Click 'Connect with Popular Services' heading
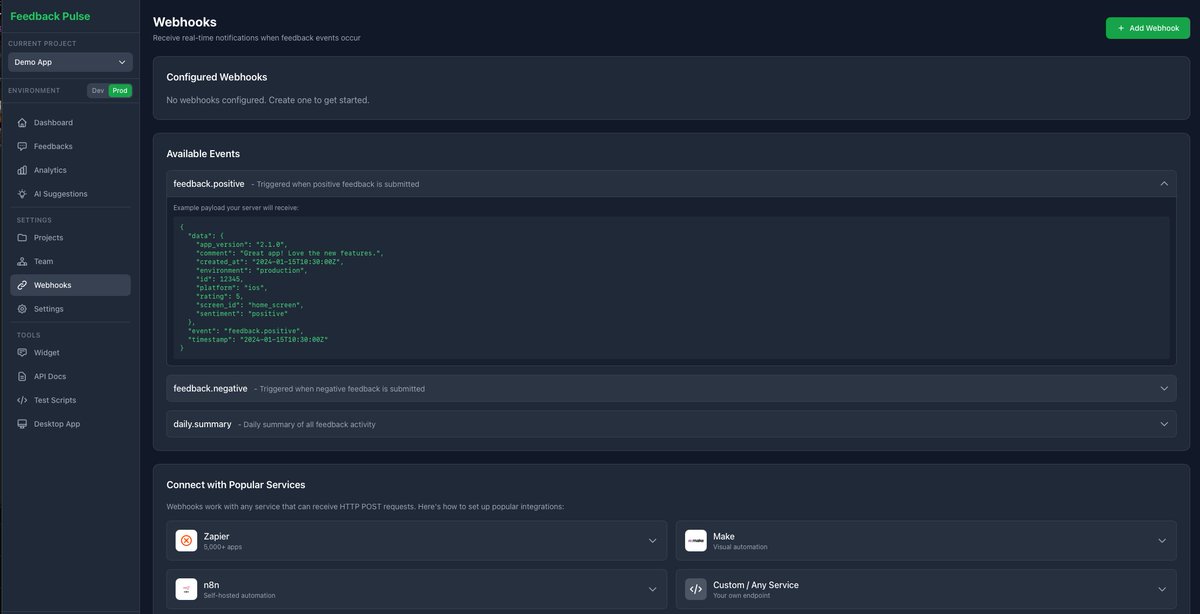This screenshot has height=614, width=1200. coord(236,485)
